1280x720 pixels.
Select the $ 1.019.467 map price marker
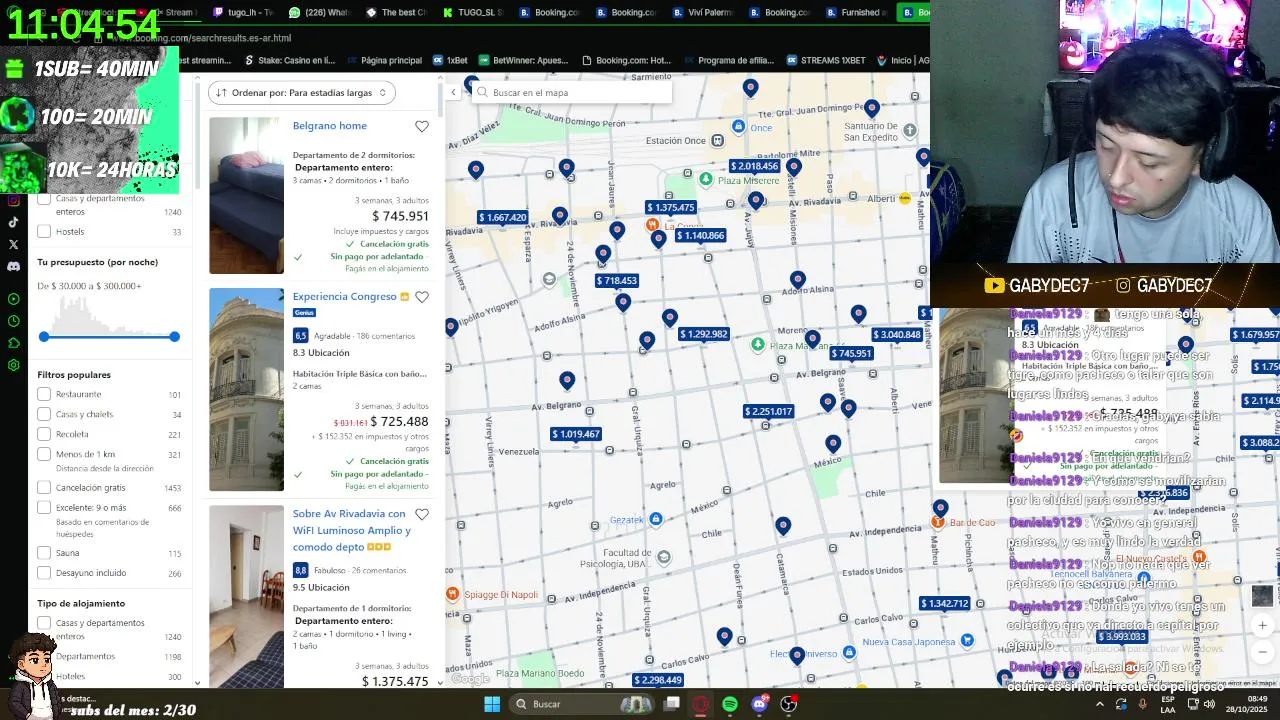point(575,434)
